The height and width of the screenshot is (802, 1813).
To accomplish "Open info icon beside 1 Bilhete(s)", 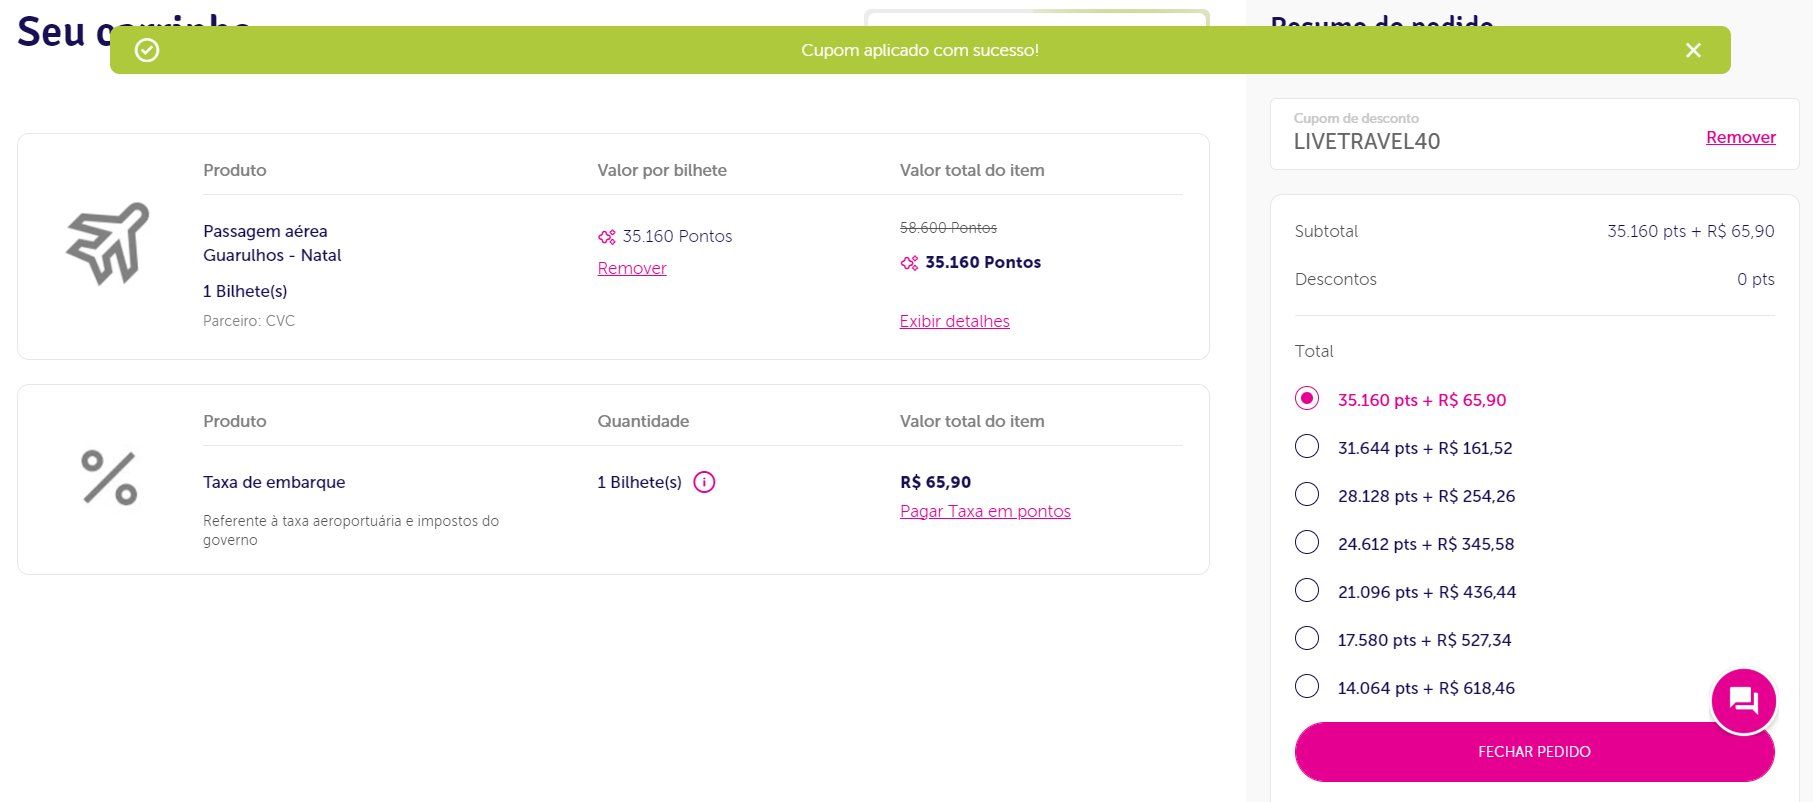I will pyautogui.click(x=704, y=482).
